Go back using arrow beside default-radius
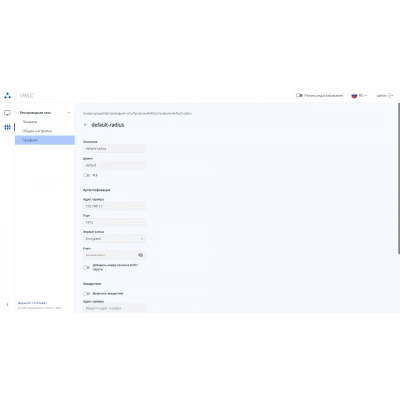Viewport: 400px width, 400px height. (x=85, y=125)
